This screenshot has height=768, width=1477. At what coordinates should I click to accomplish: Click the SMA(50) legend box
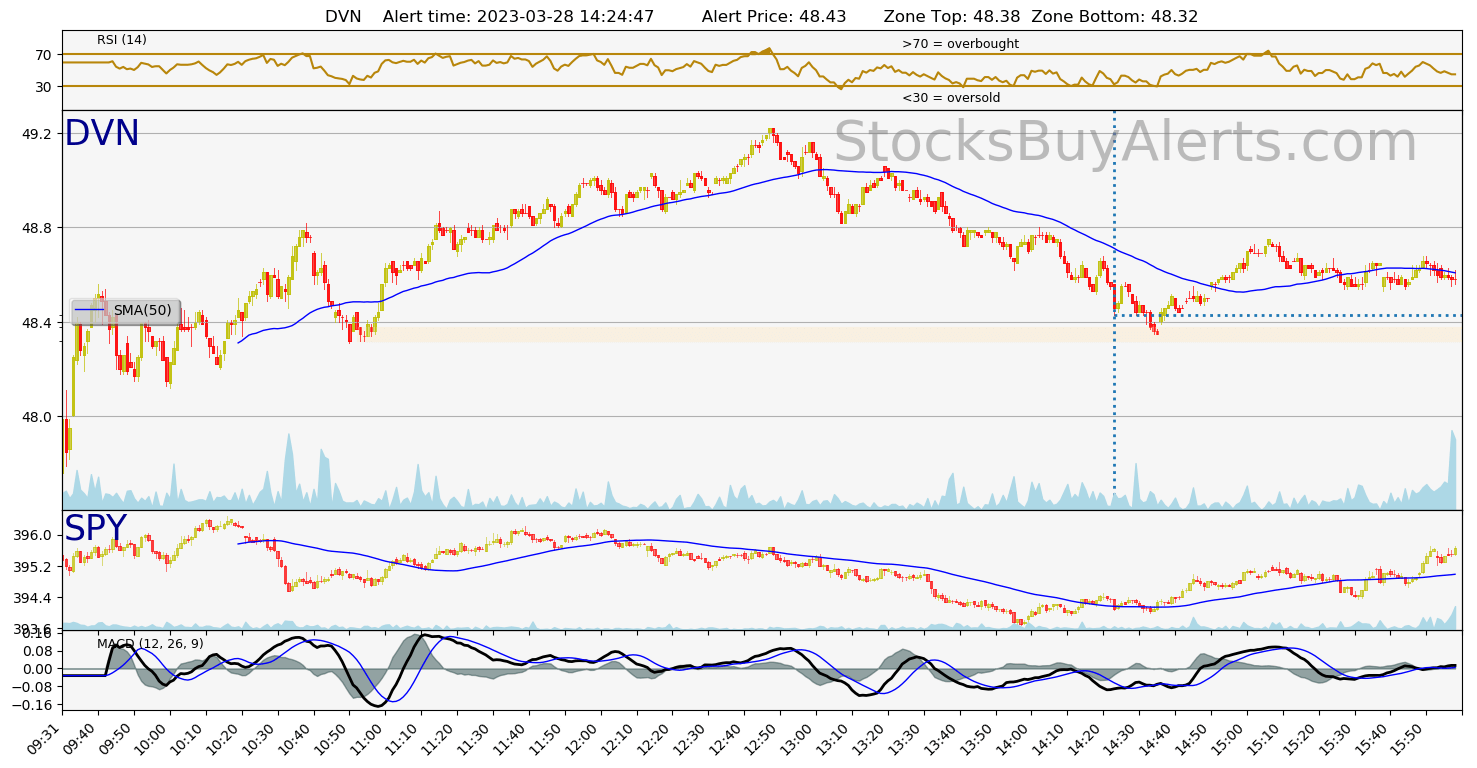coord(125,311)
